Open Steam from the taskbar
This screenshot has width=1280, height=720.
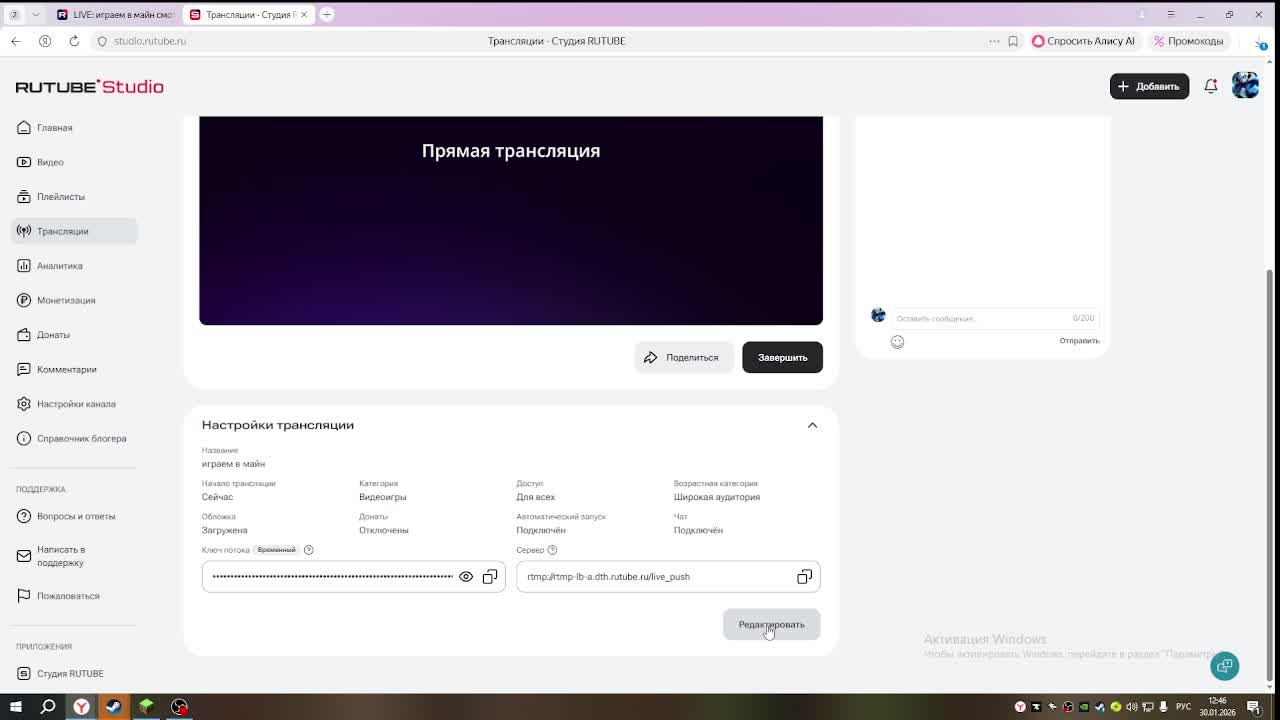(x=113, y=707)
